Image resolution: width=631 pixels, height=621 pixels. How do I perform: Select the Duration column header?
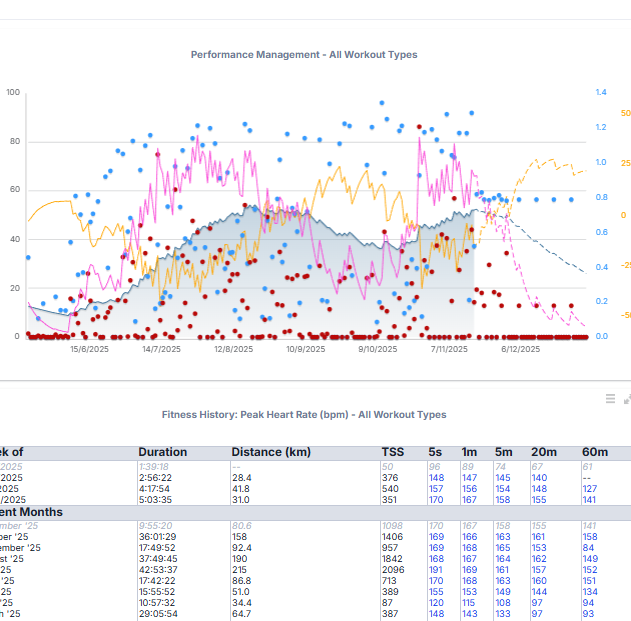[x=163, y=452]
